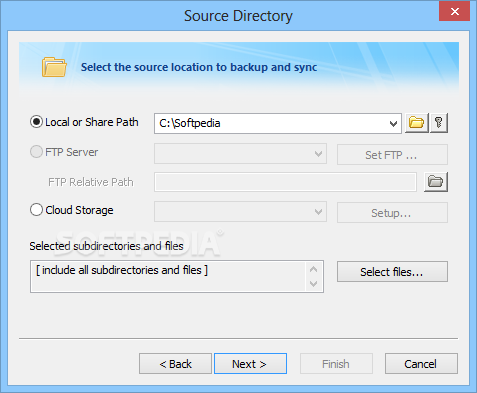The height and width of the screenshot is (393, 477).
Task: Click the down arrow of subdirectories list scrollbar
Action: [x=313, y=284]
